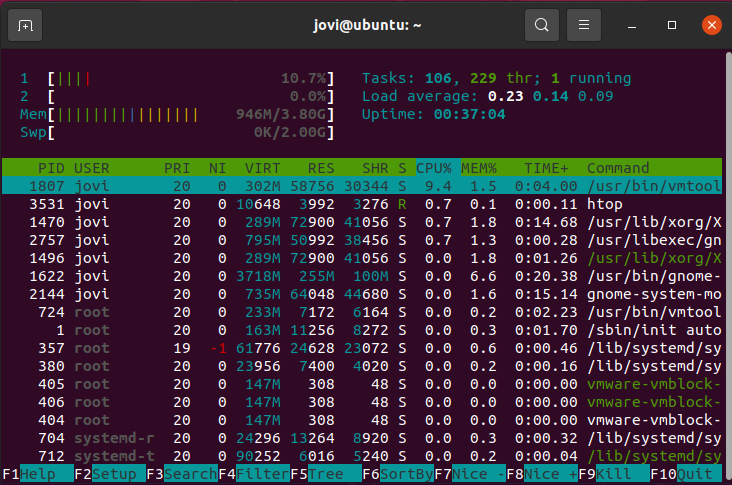
Task: Select the htop process row 3531
Action: [362, 204]
